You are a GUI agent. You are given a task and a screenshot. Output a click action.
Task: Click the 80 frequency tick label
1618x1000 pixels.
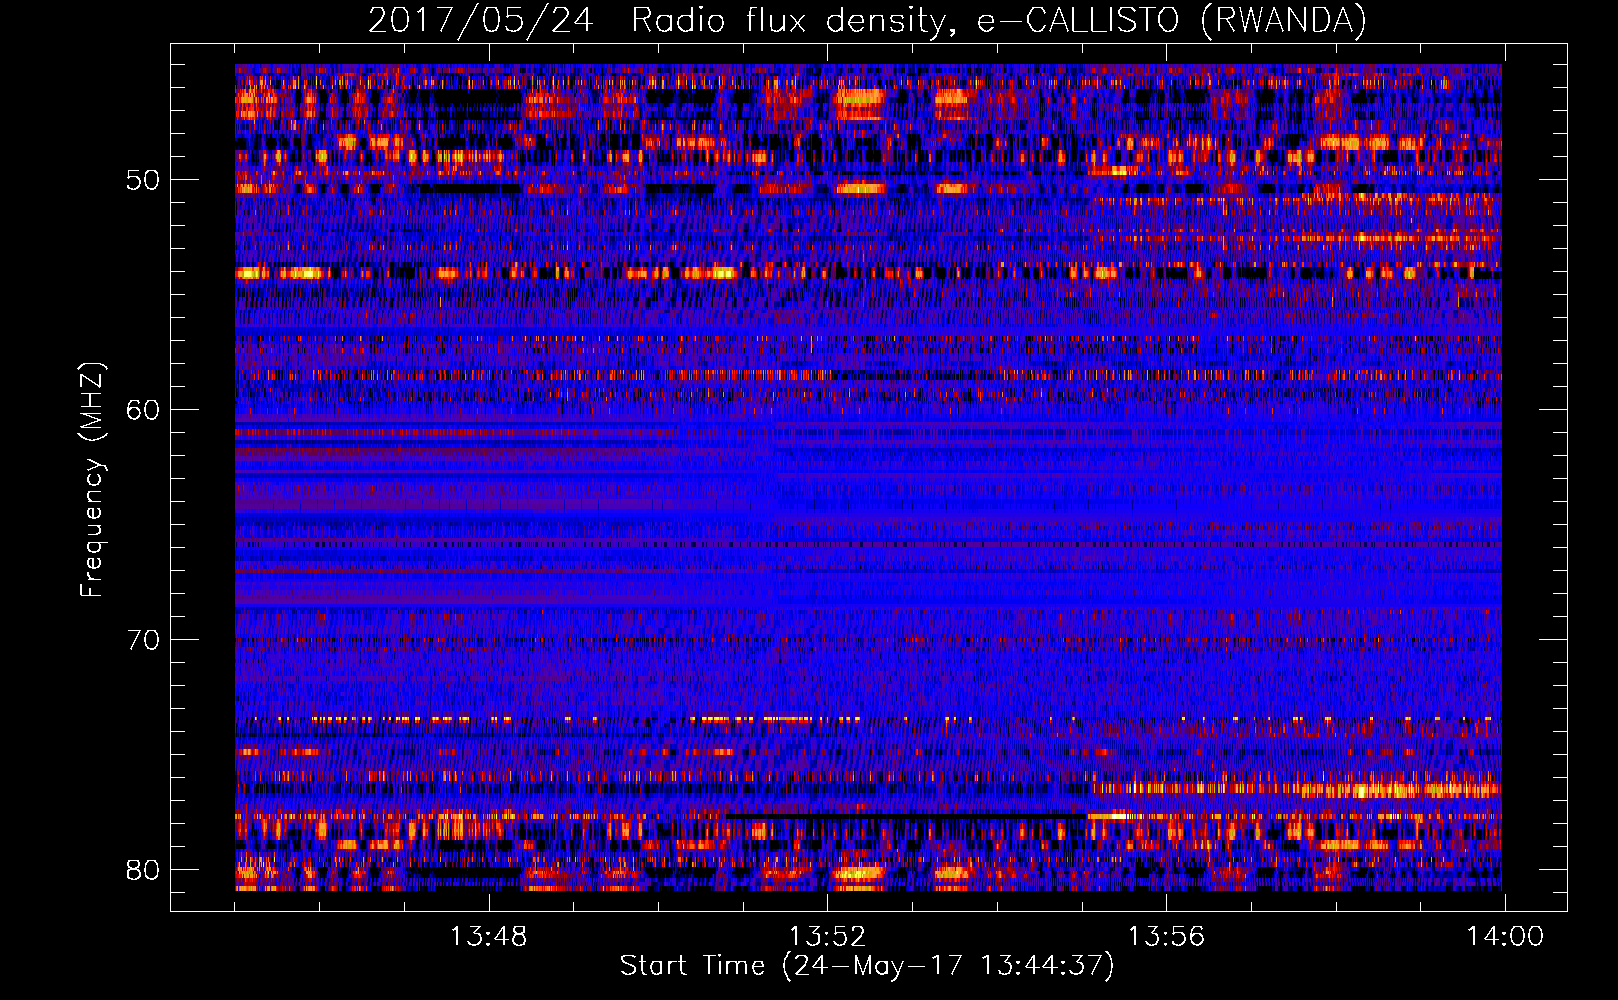tap(143, 870)
